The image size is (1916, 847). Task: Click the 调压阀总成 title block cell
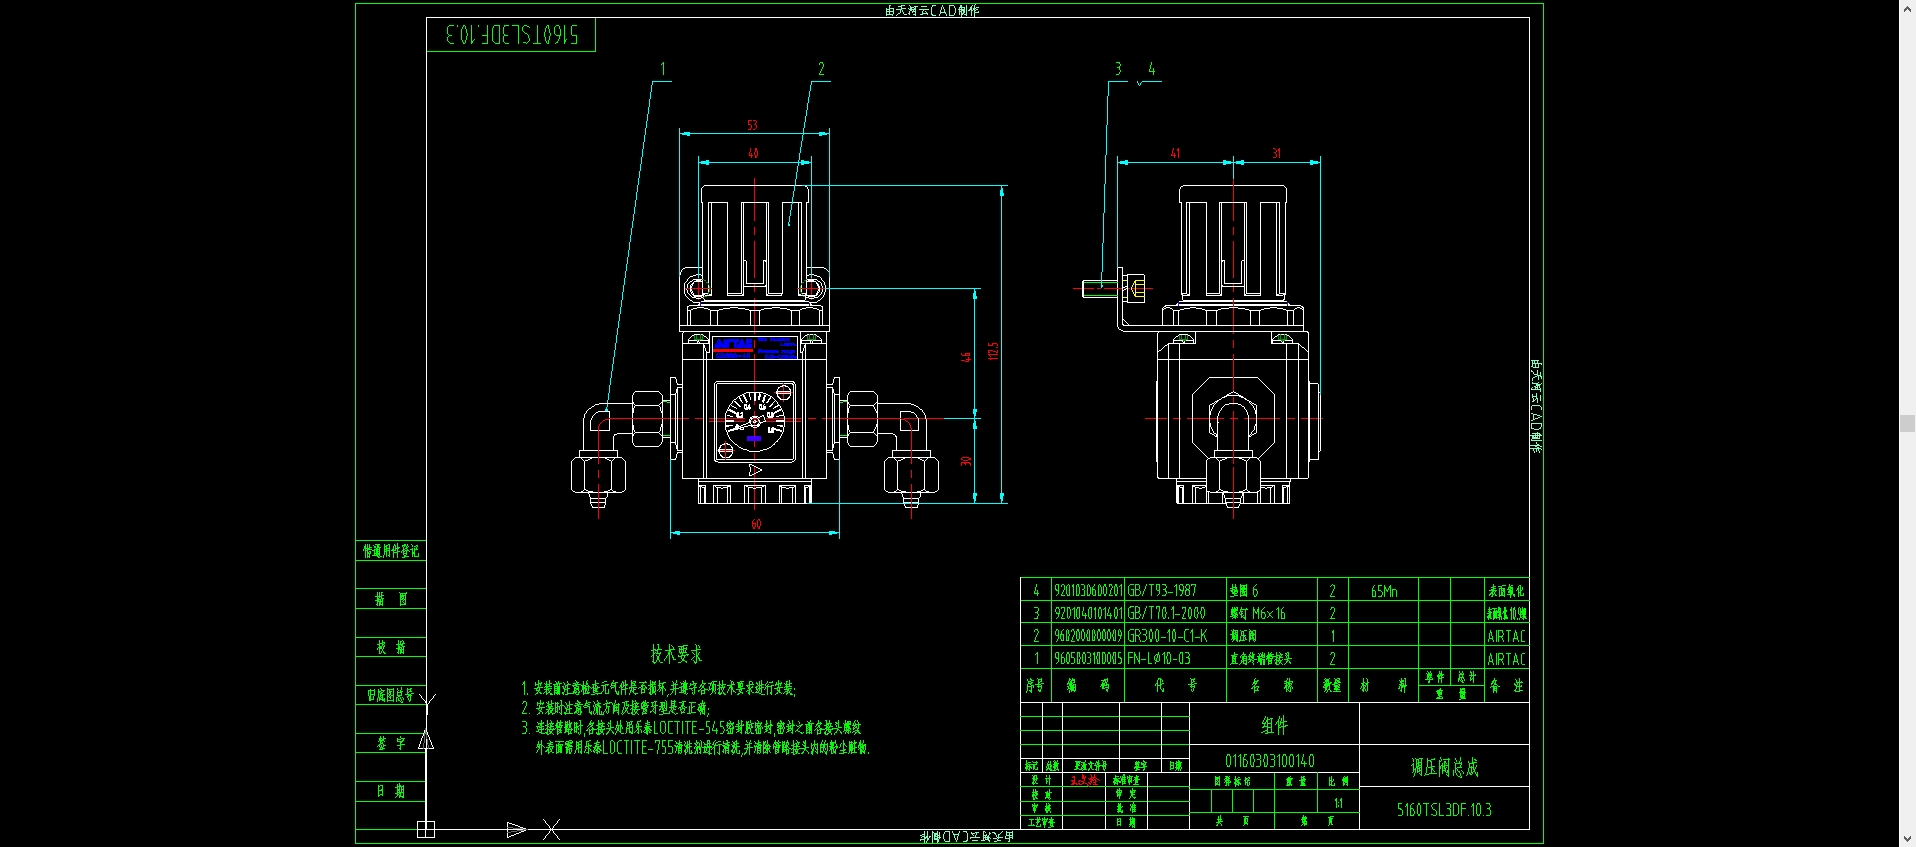click(1444, 767)
